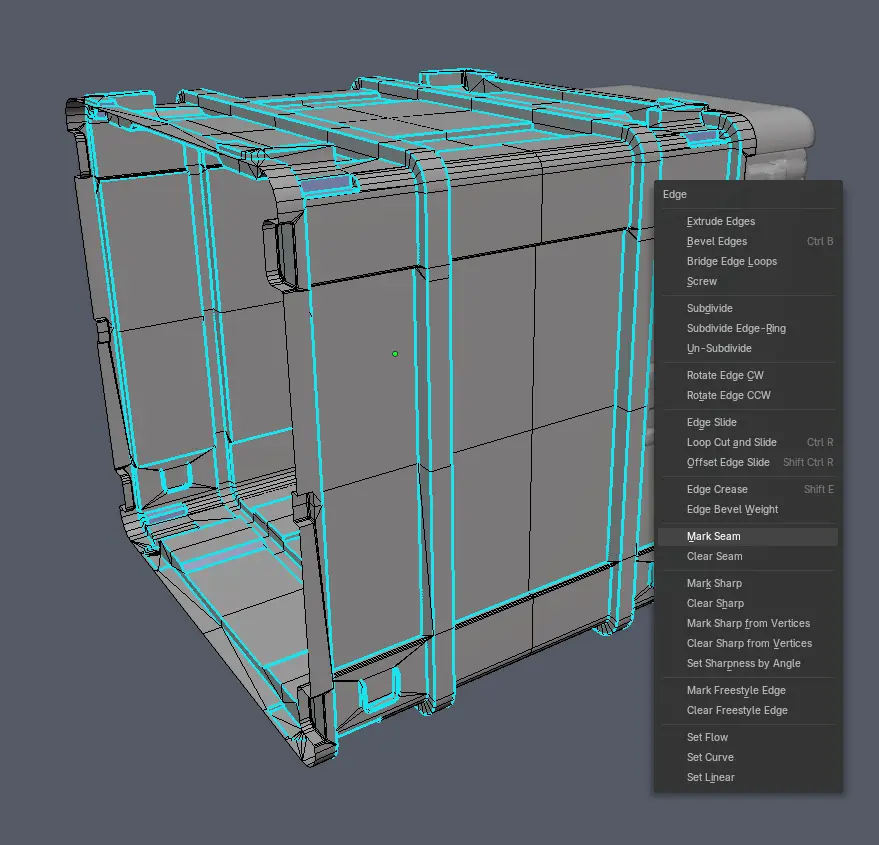Image resolution: width=879 pixels, height=845 pixels.
Task: Select Set Sharpness by Angle
Action: (743, 663)
